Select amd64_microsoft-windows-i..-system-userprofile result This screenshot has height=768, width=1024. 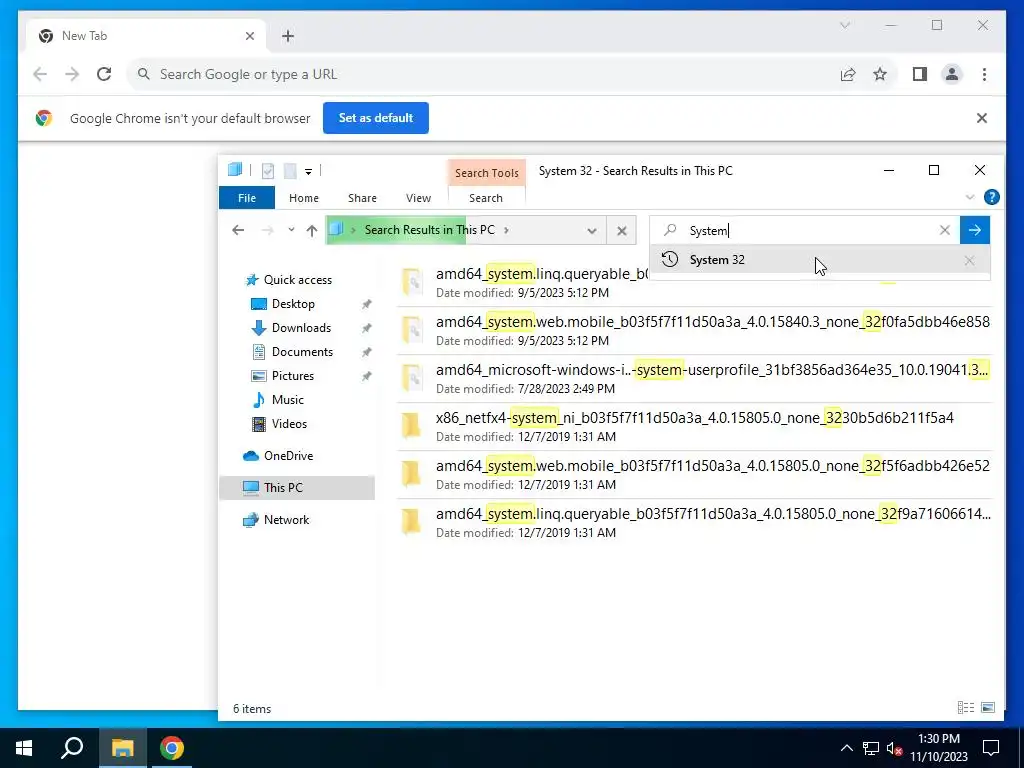(x=695, y=379)
